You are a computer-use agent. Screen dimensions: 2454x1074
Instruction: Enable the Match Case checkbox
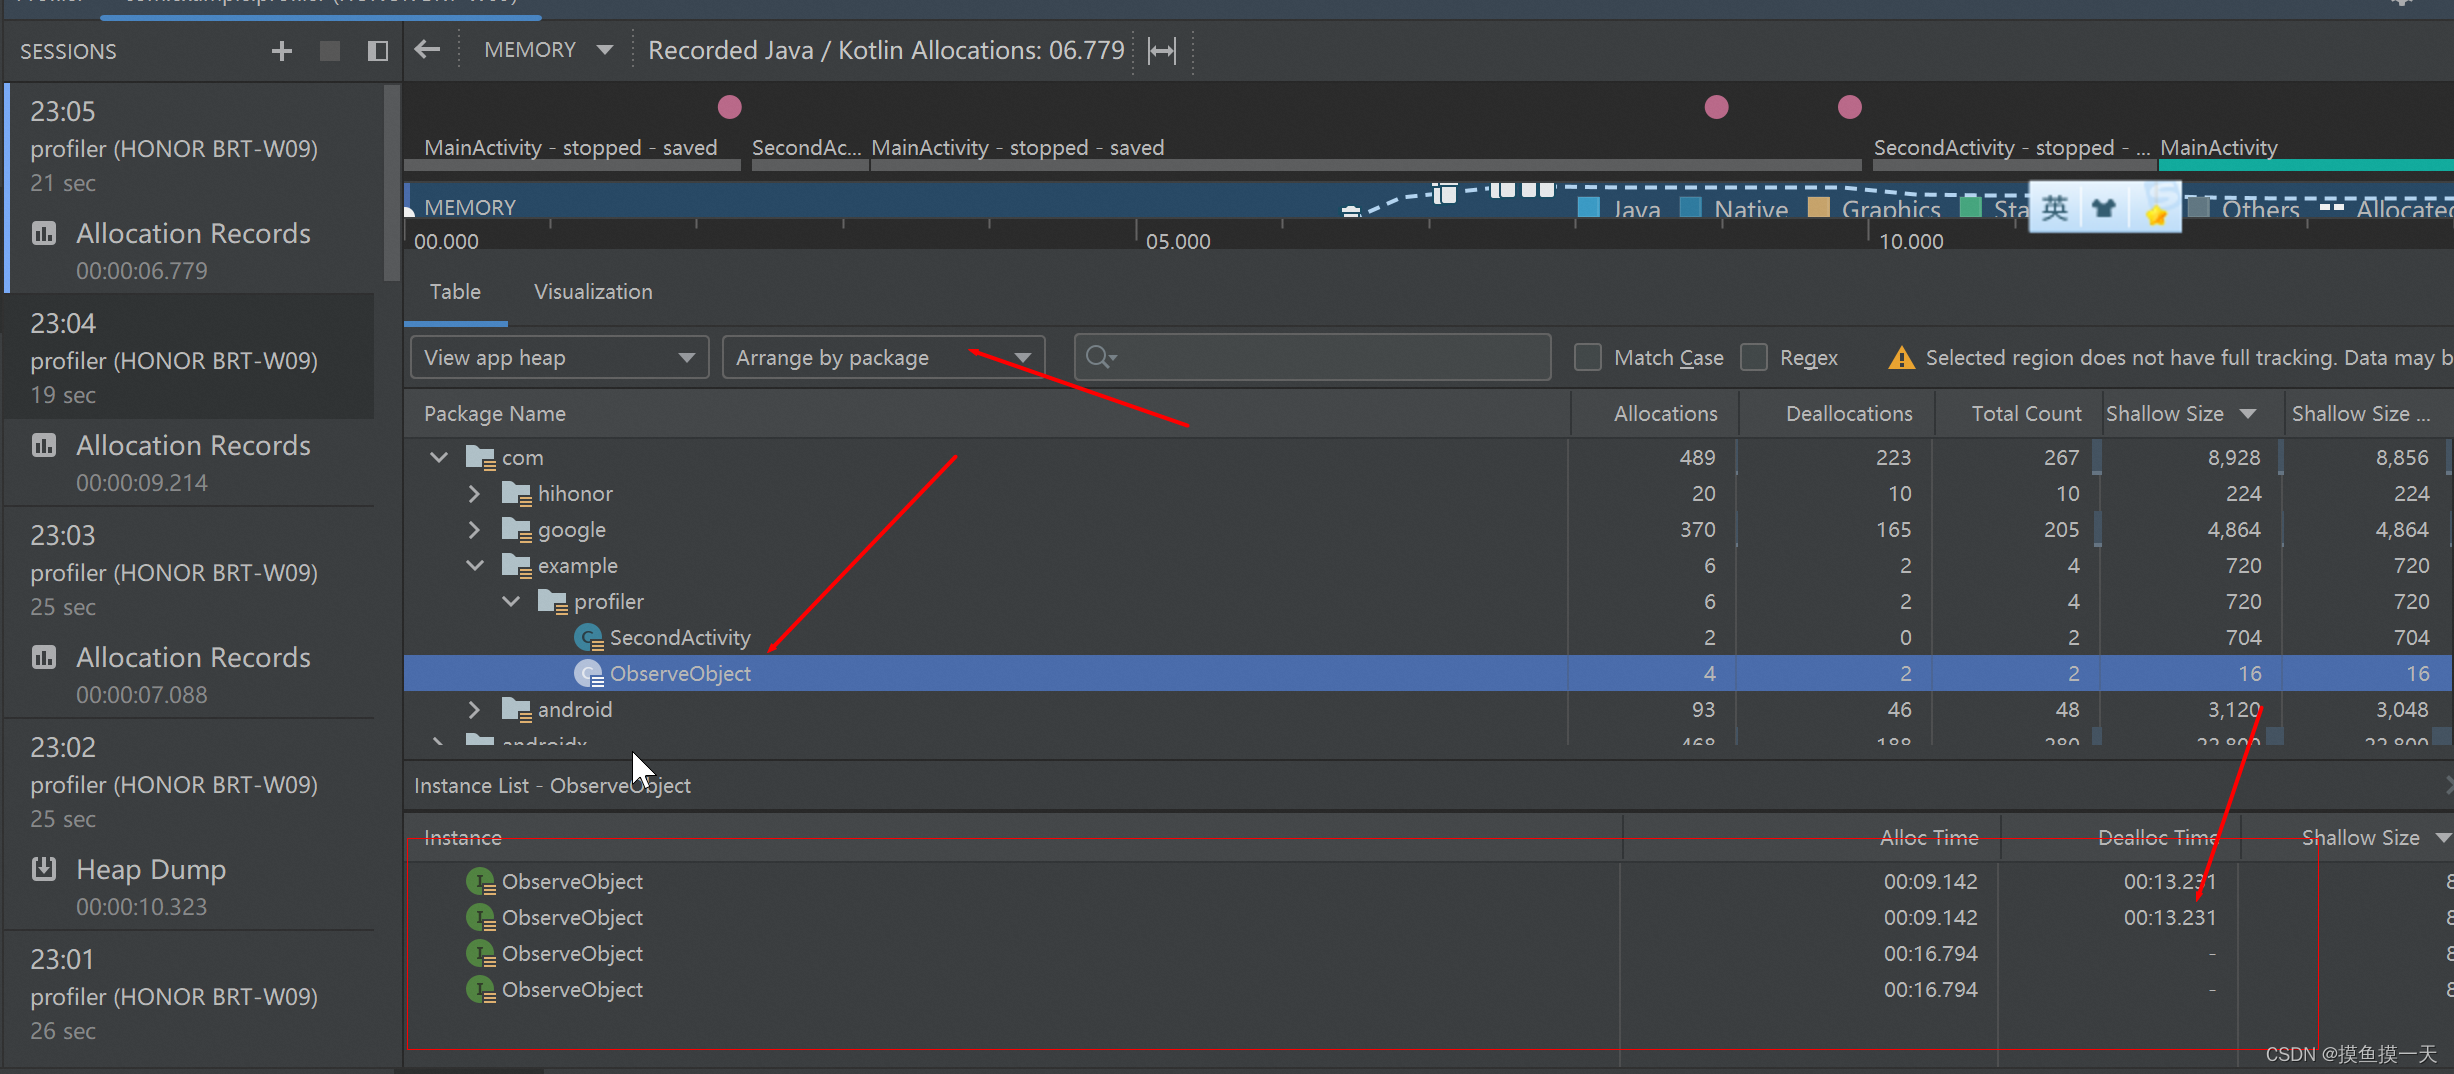pos(1587,357)
